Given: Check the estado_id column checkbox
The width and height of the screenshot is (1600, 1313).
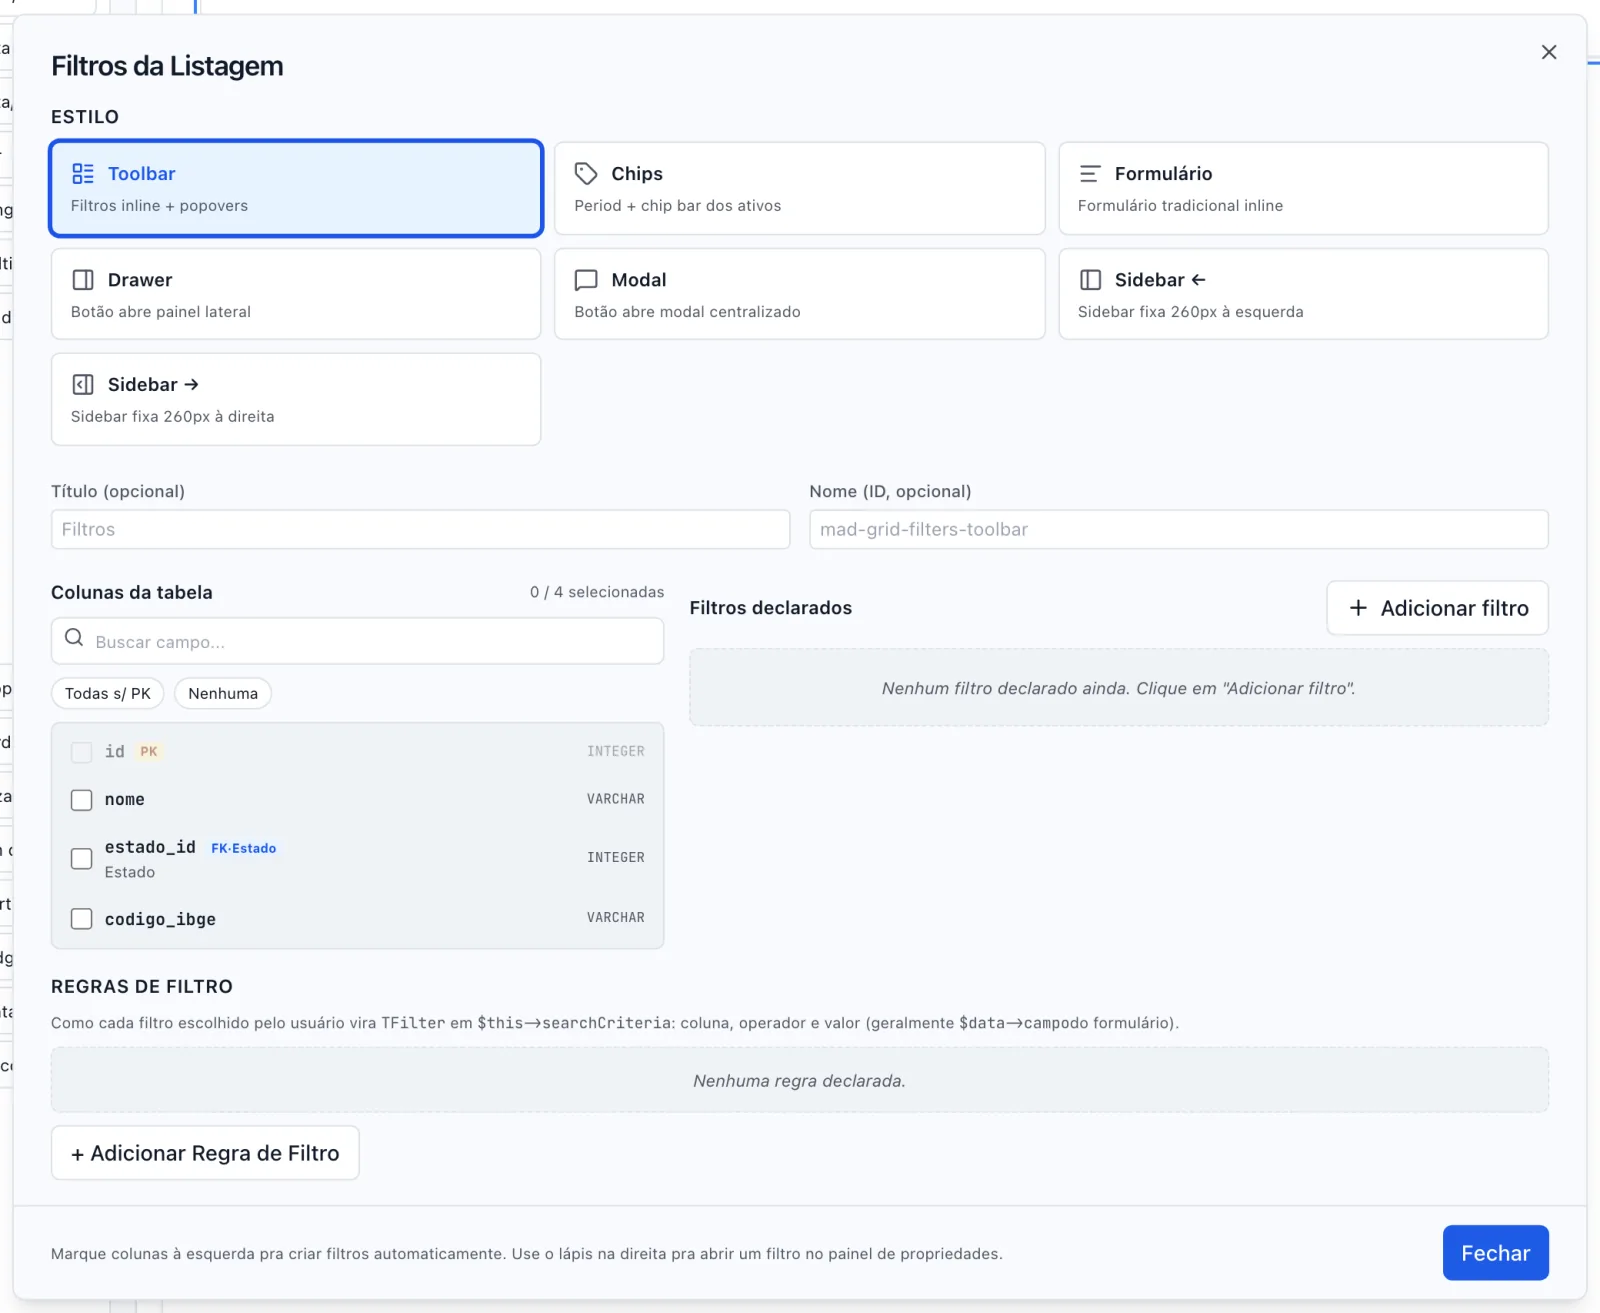Looking at the screenshot, I should (x=82, y=859).
